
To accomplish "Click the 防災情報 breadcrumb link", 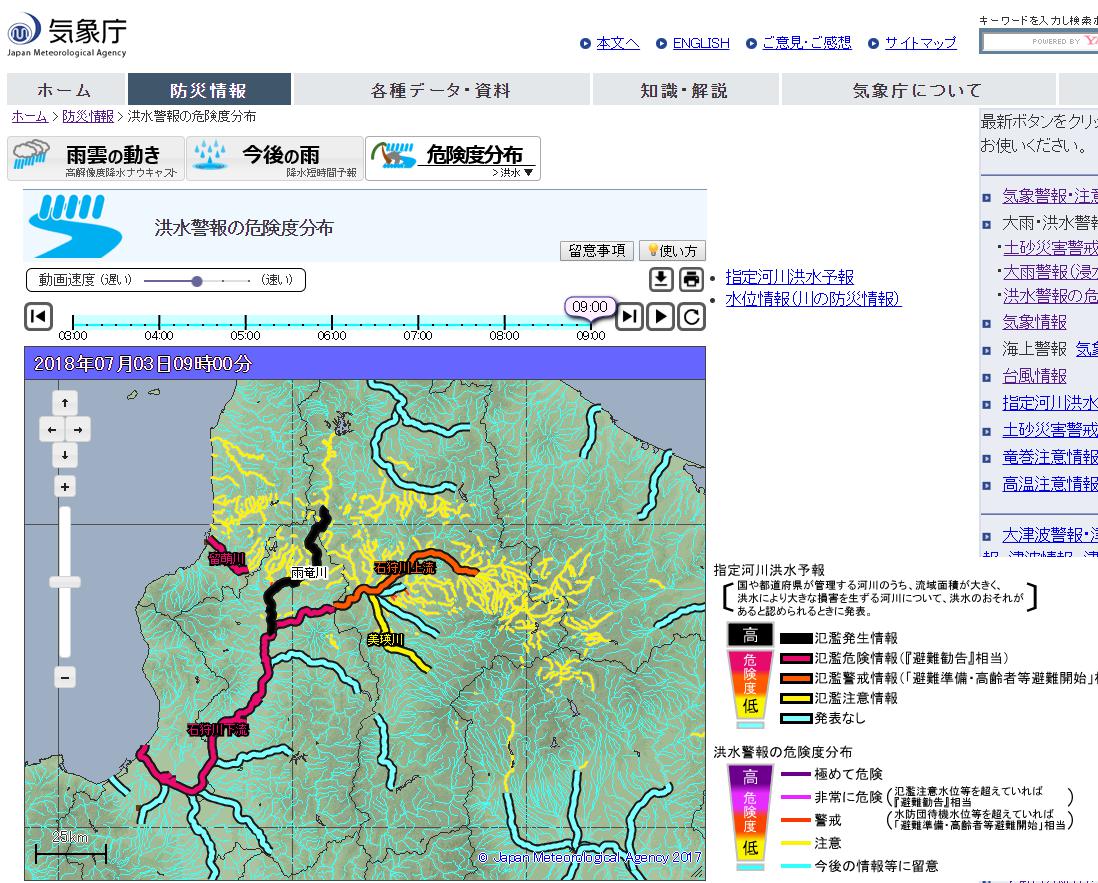I will [x=88, y=116].
